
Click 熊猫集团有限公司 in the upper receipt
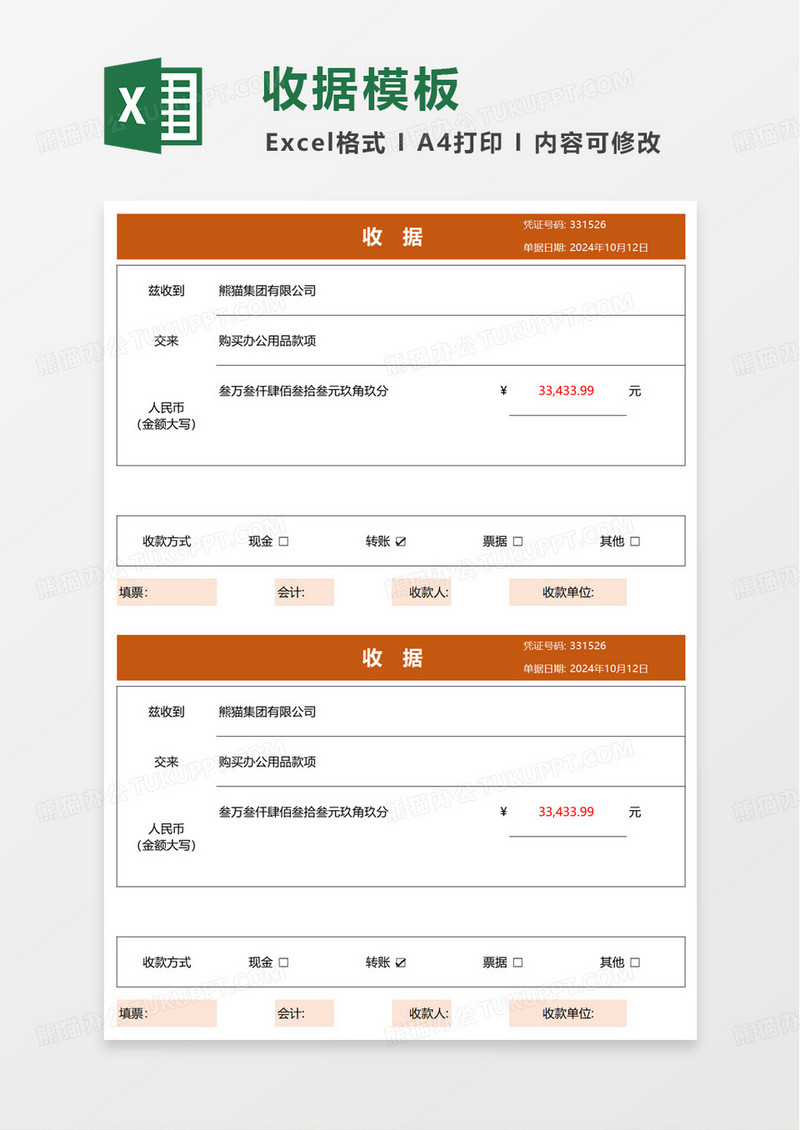pyautogui.click(x=267, y=290)
